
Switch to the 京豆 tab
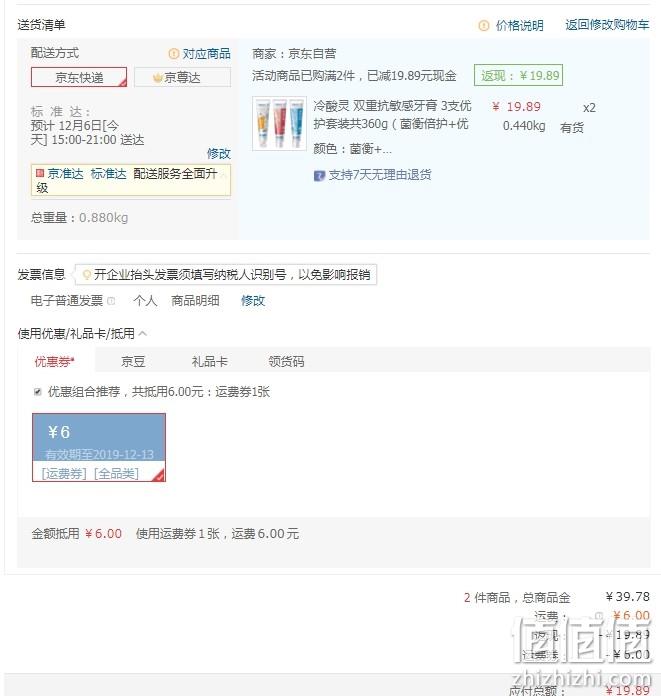pyautogui.click(x=133, y=361)
